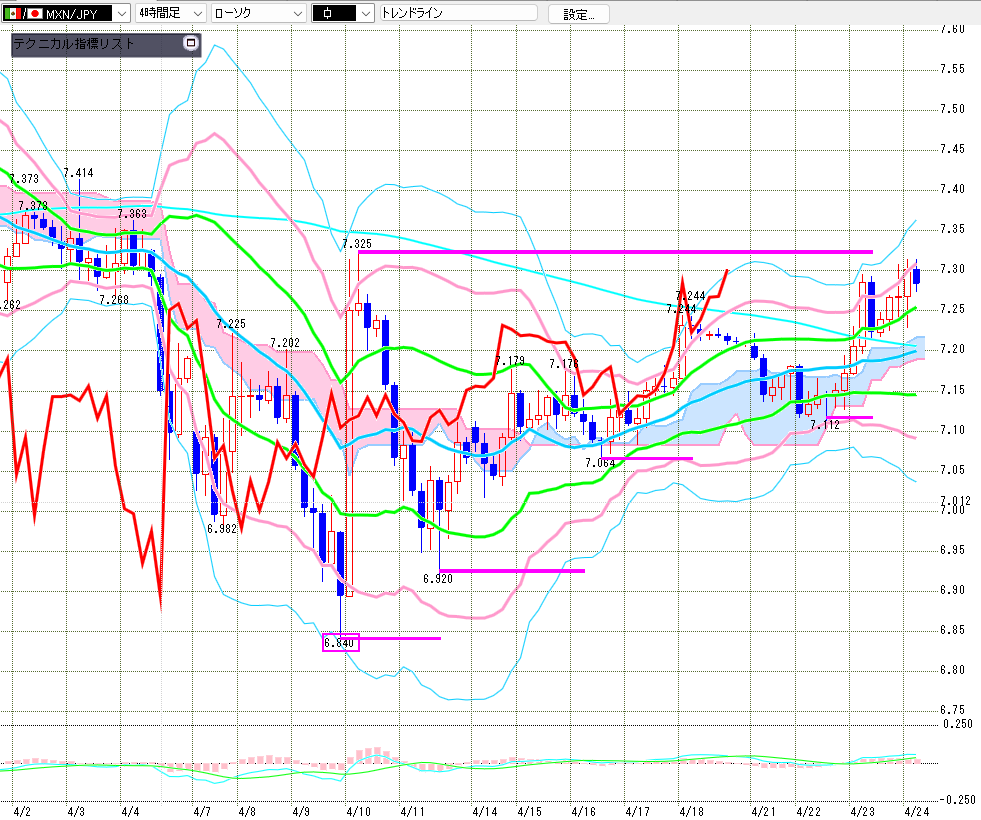Click the 設定... settings button
The image size is (981, 820).
pos(579,14)
